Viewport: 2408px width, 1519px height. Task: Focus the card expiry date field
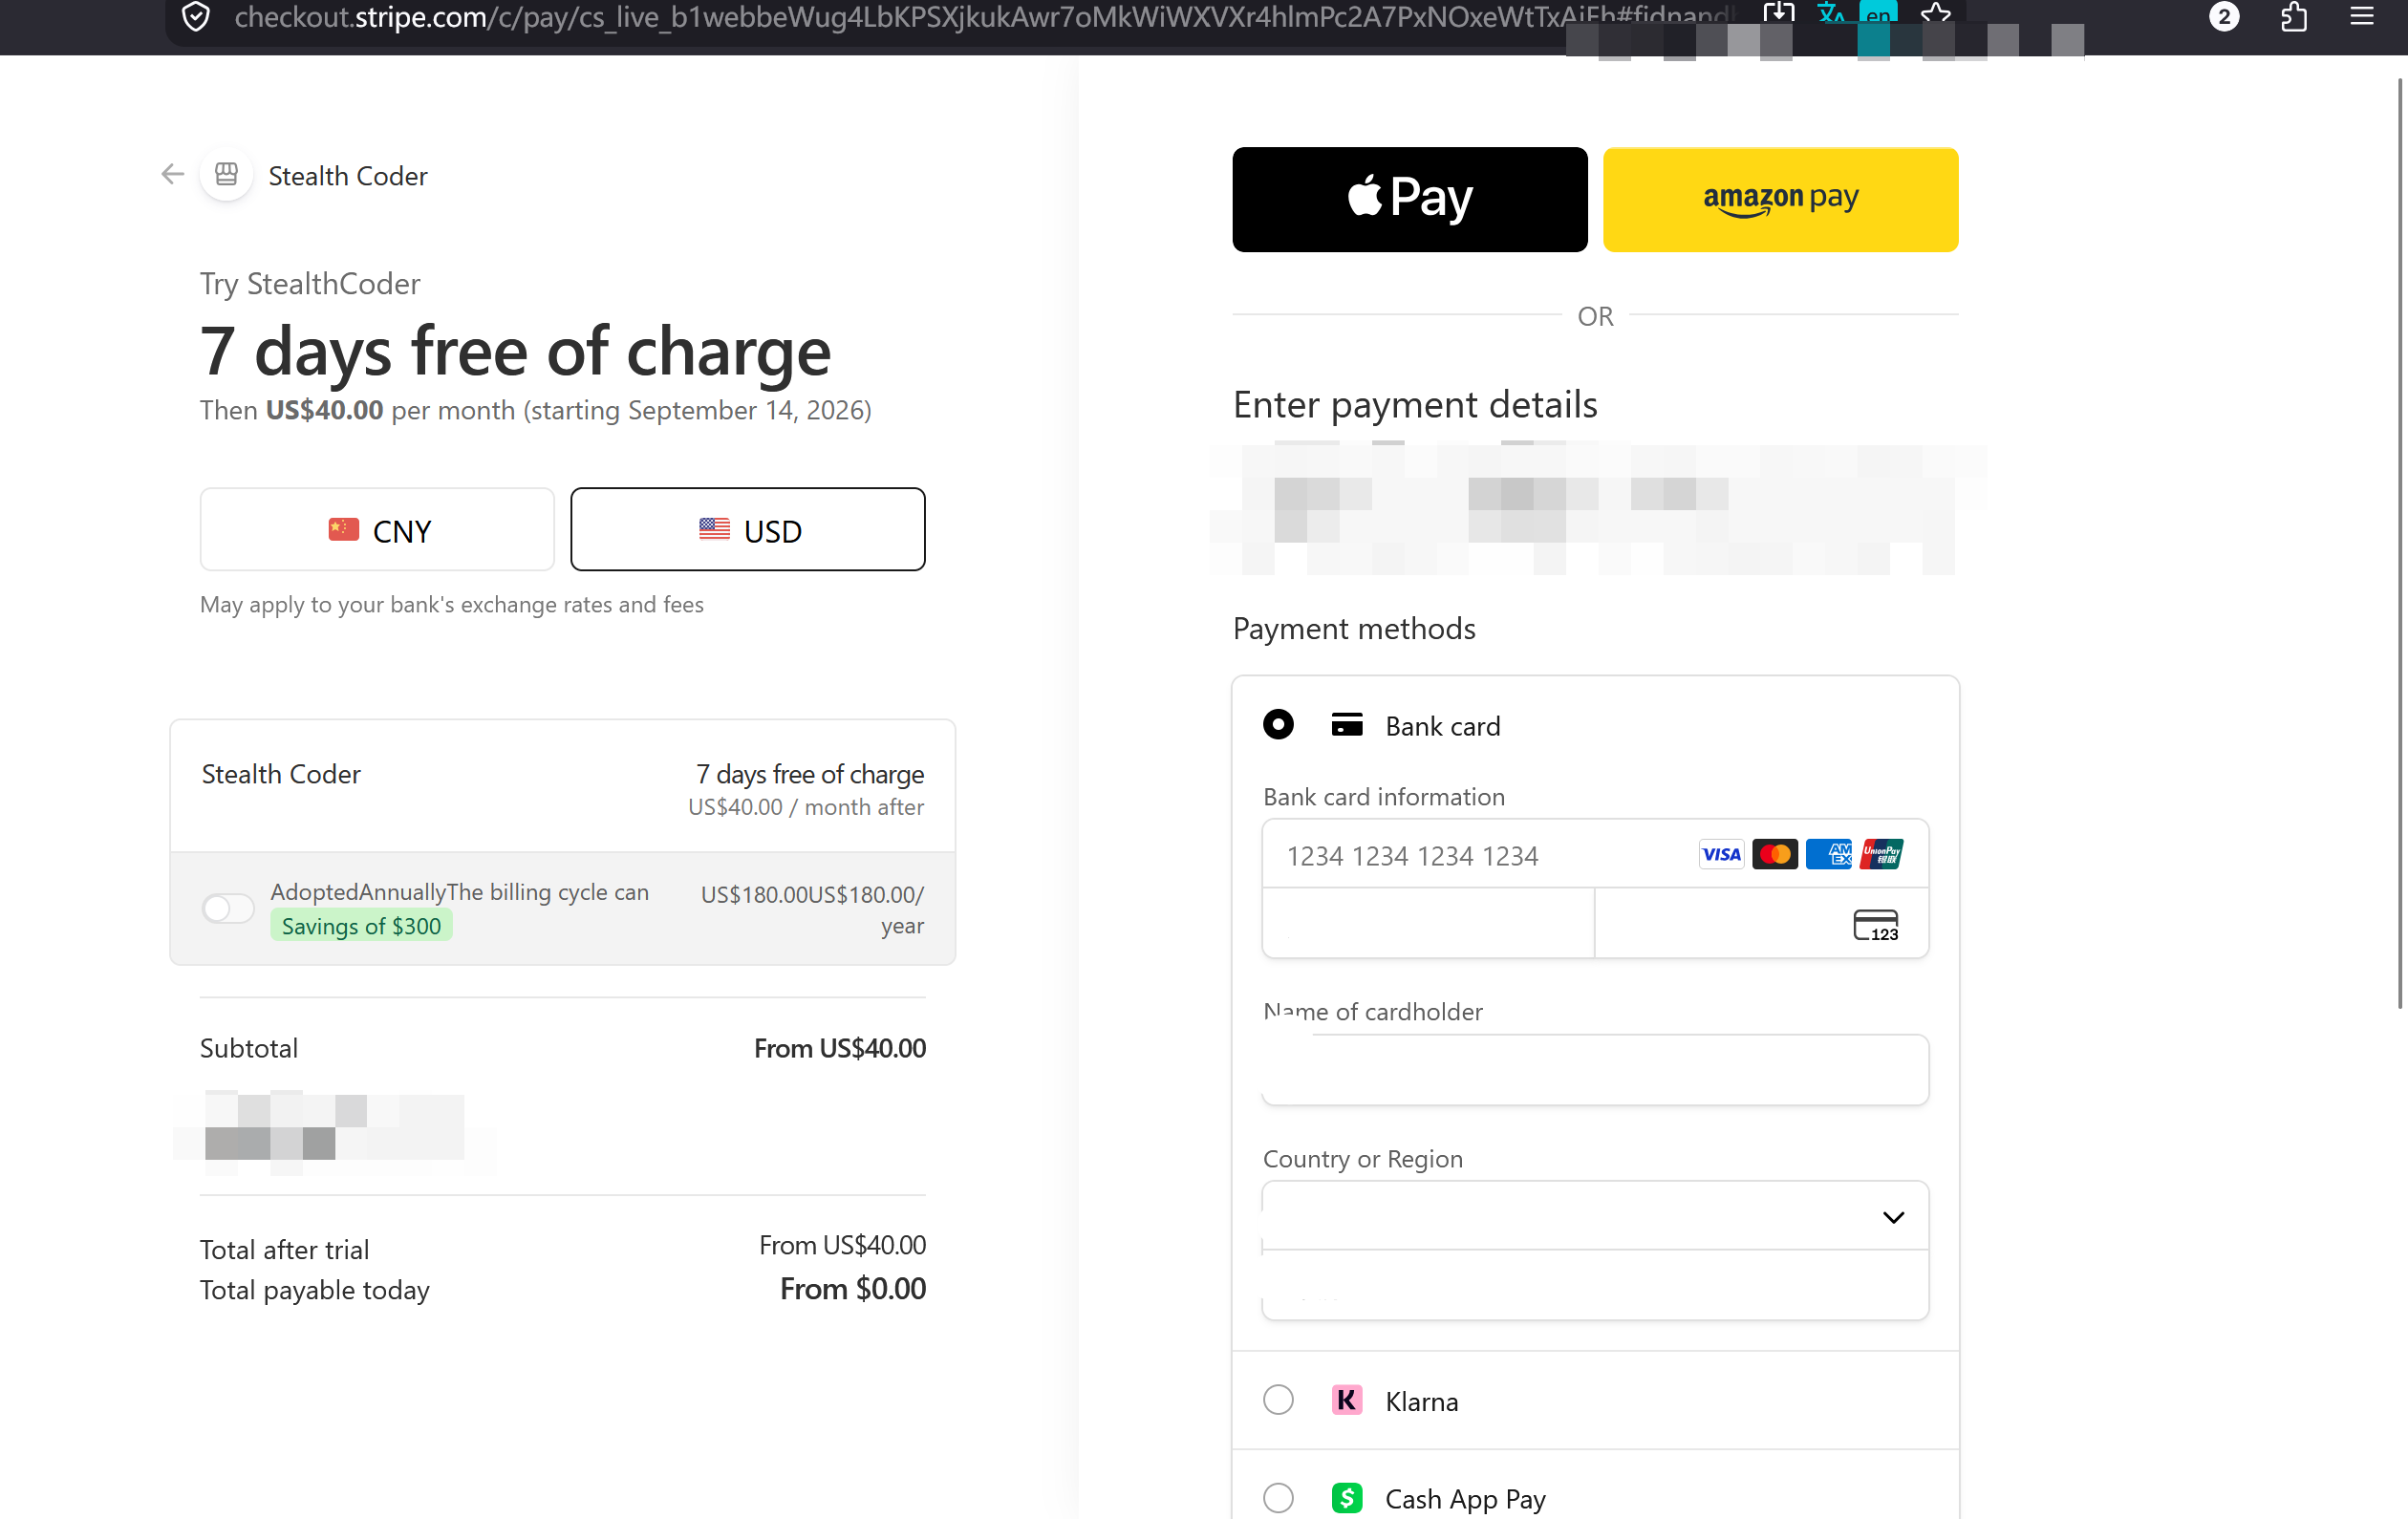pos(1428,923)
